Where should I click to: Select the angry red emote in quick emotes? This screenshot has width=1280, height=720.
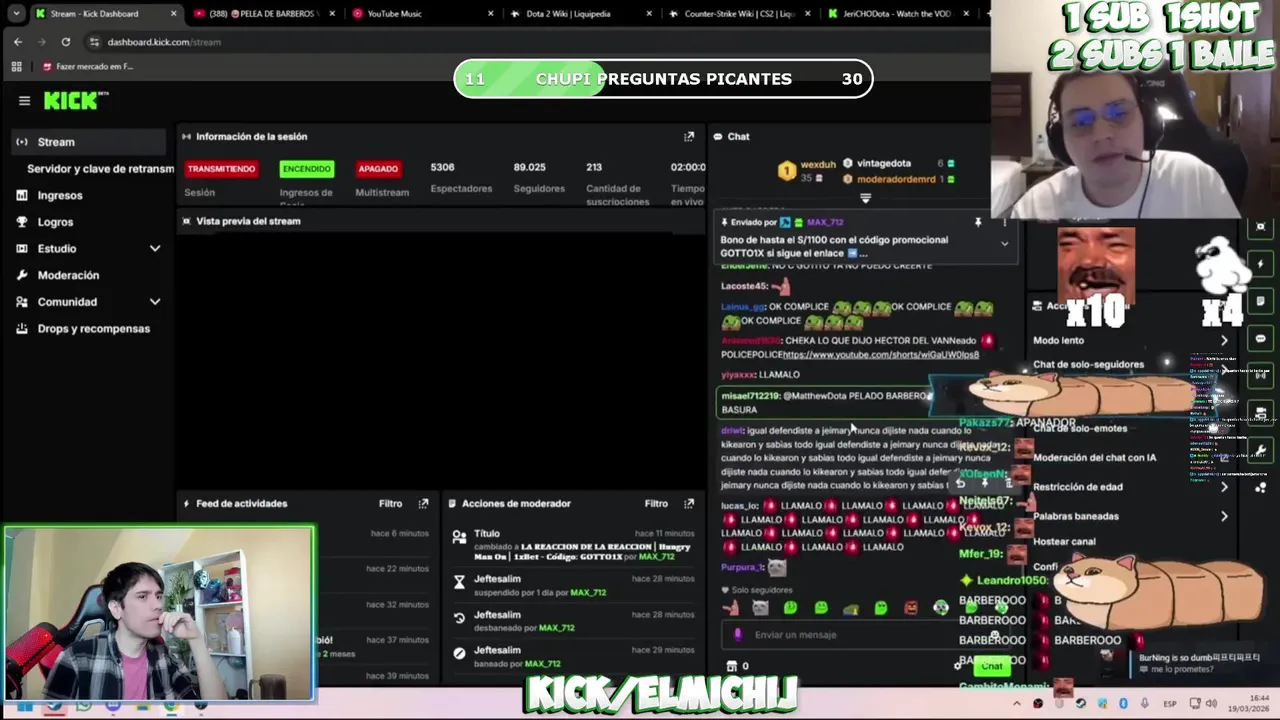click(911, 607)
